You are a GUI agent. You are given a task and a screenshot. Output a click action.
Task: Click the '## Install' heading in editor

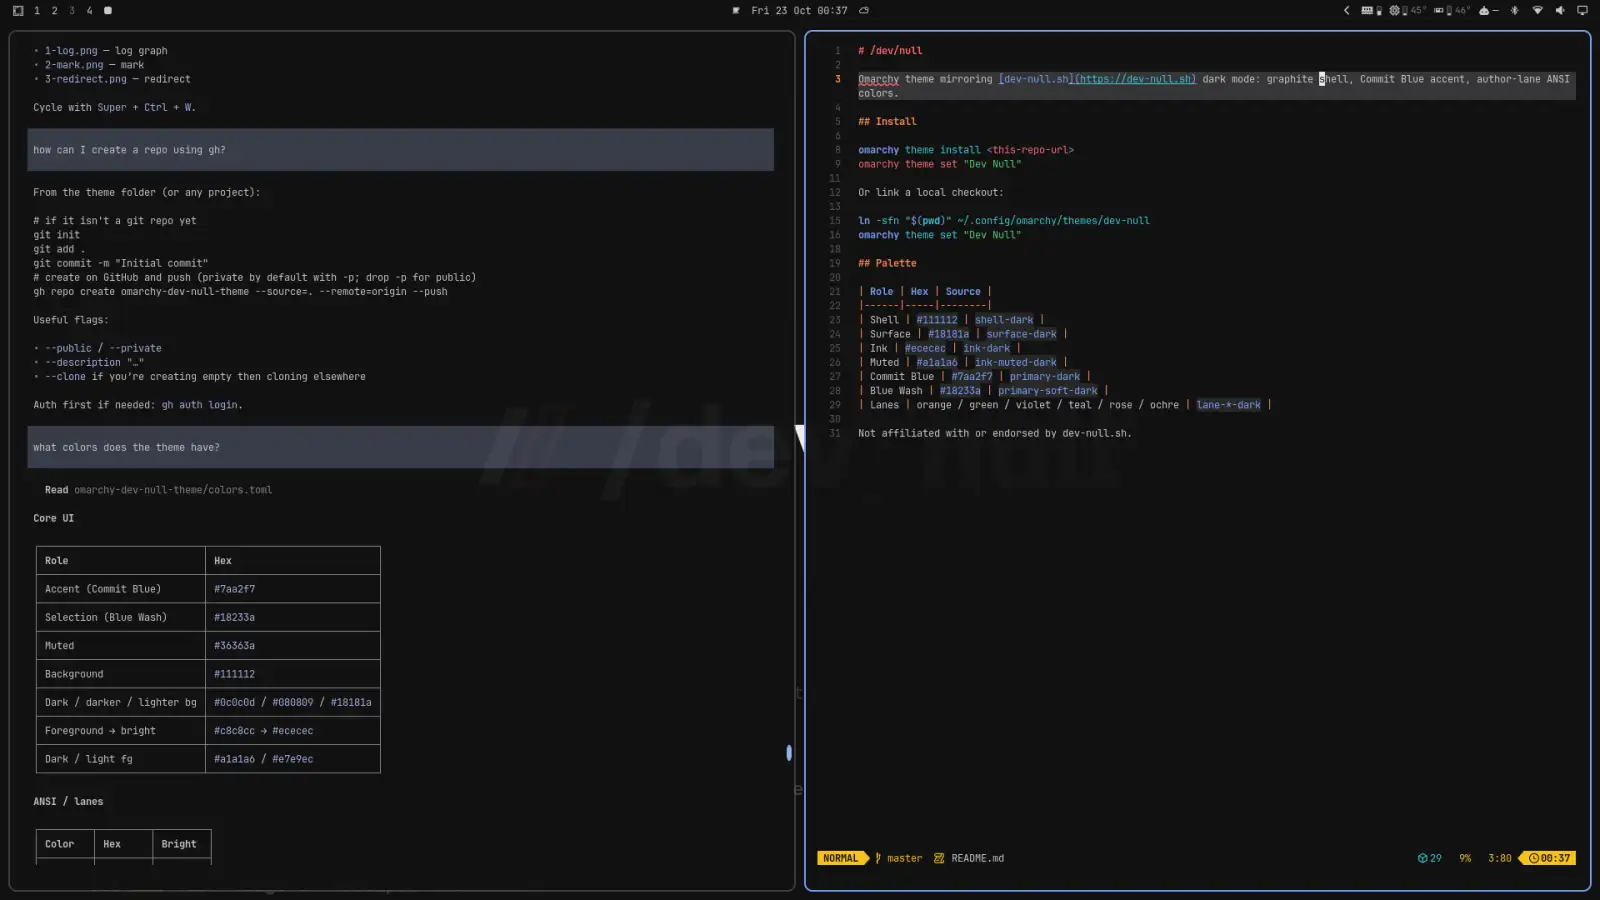point(887,121)
